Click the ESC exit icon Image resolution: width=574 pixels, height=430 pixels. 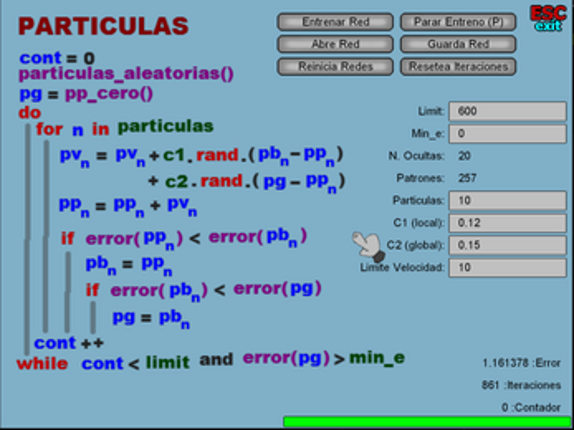pos(548,18)
